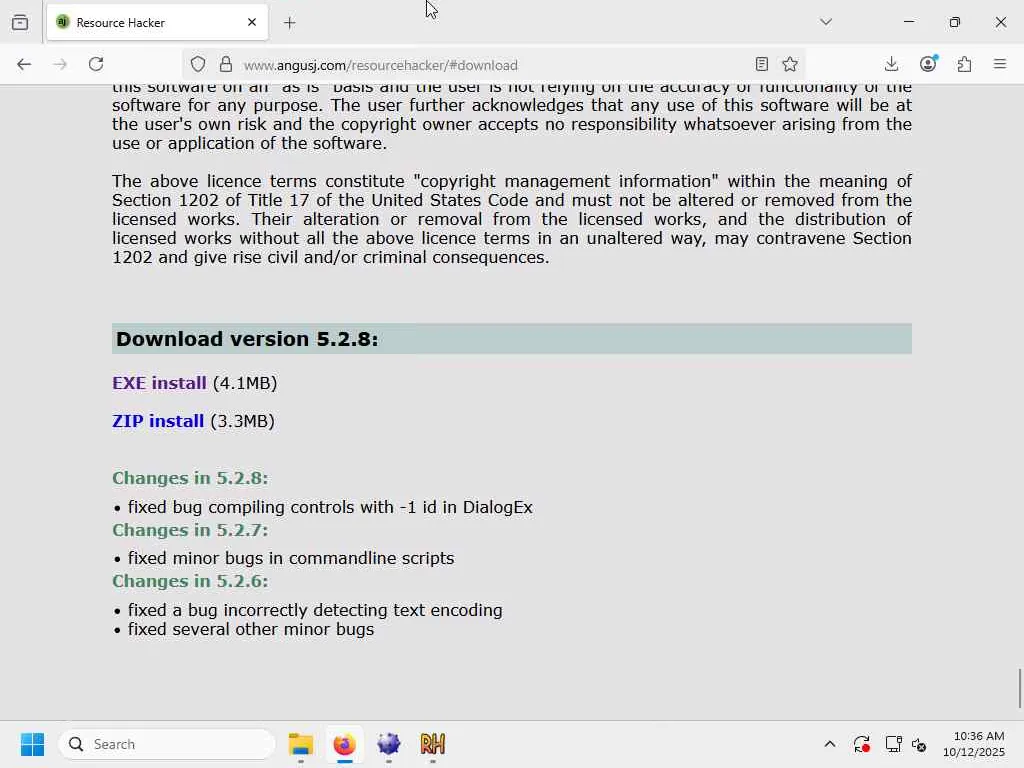The width and height of the screenshot is (1024, 768).
Task: Open the spiky blue sphere taskbar app
Action: coord(389,744)
